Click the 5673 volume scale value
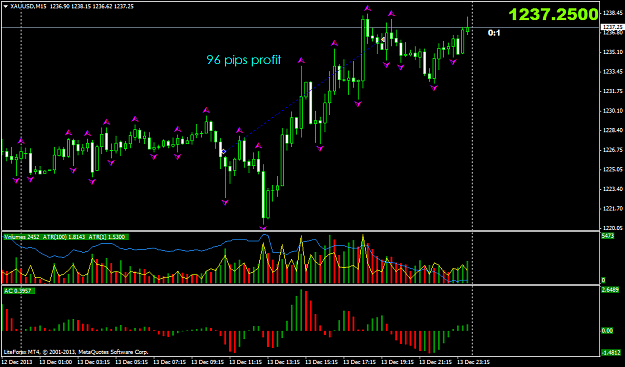The height and width of the screenshot is (367, 625). 609,236
